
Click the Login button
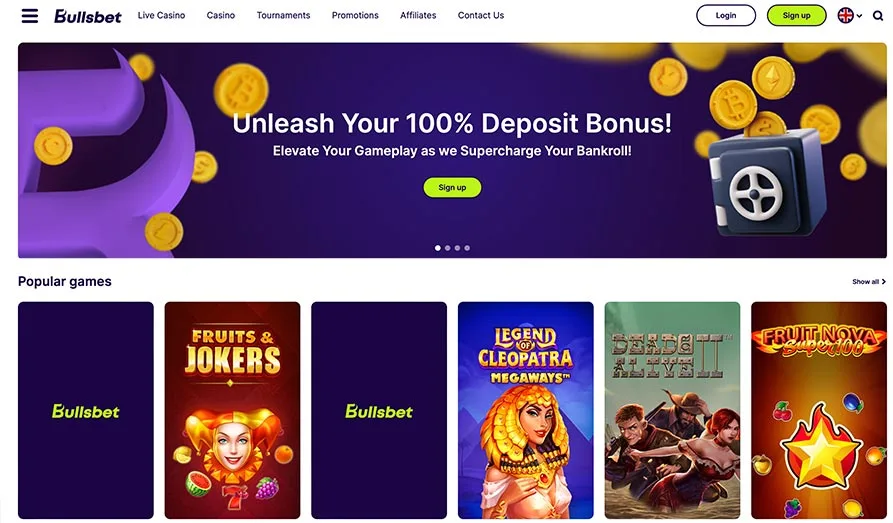click(726, 15)
